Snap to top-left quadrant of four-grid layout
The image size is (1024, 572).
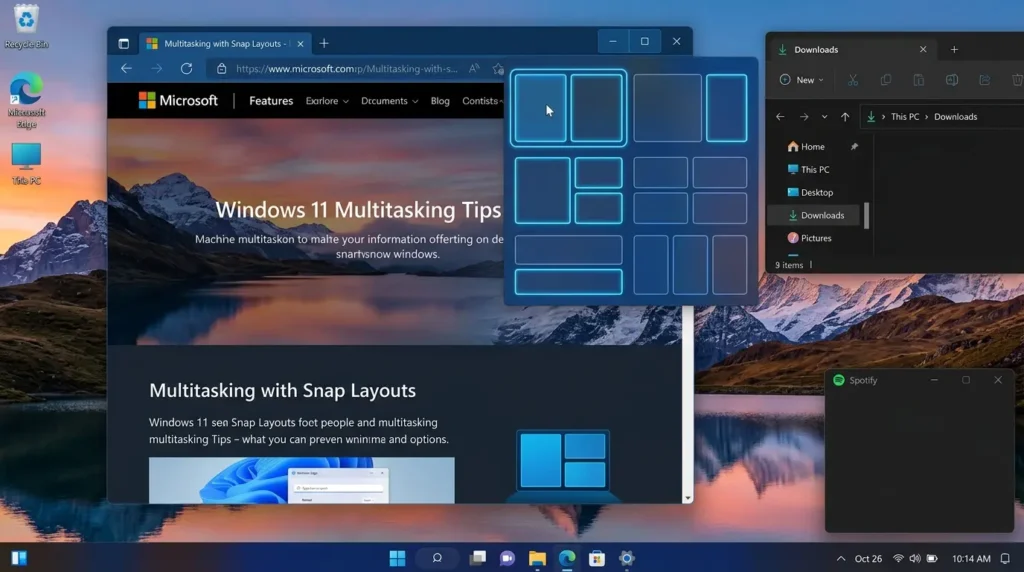pos(660,172)
